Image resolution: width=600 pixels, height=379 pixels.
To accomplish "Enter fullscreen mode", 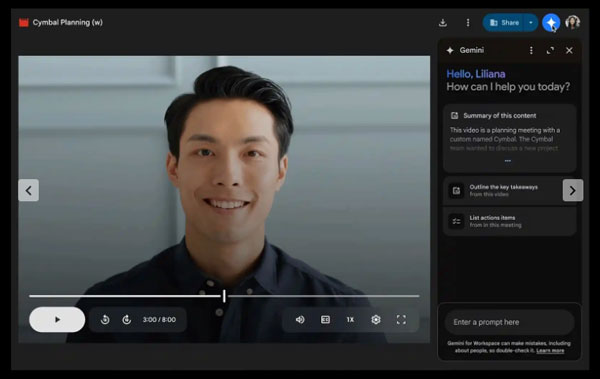I will (401, 320).
